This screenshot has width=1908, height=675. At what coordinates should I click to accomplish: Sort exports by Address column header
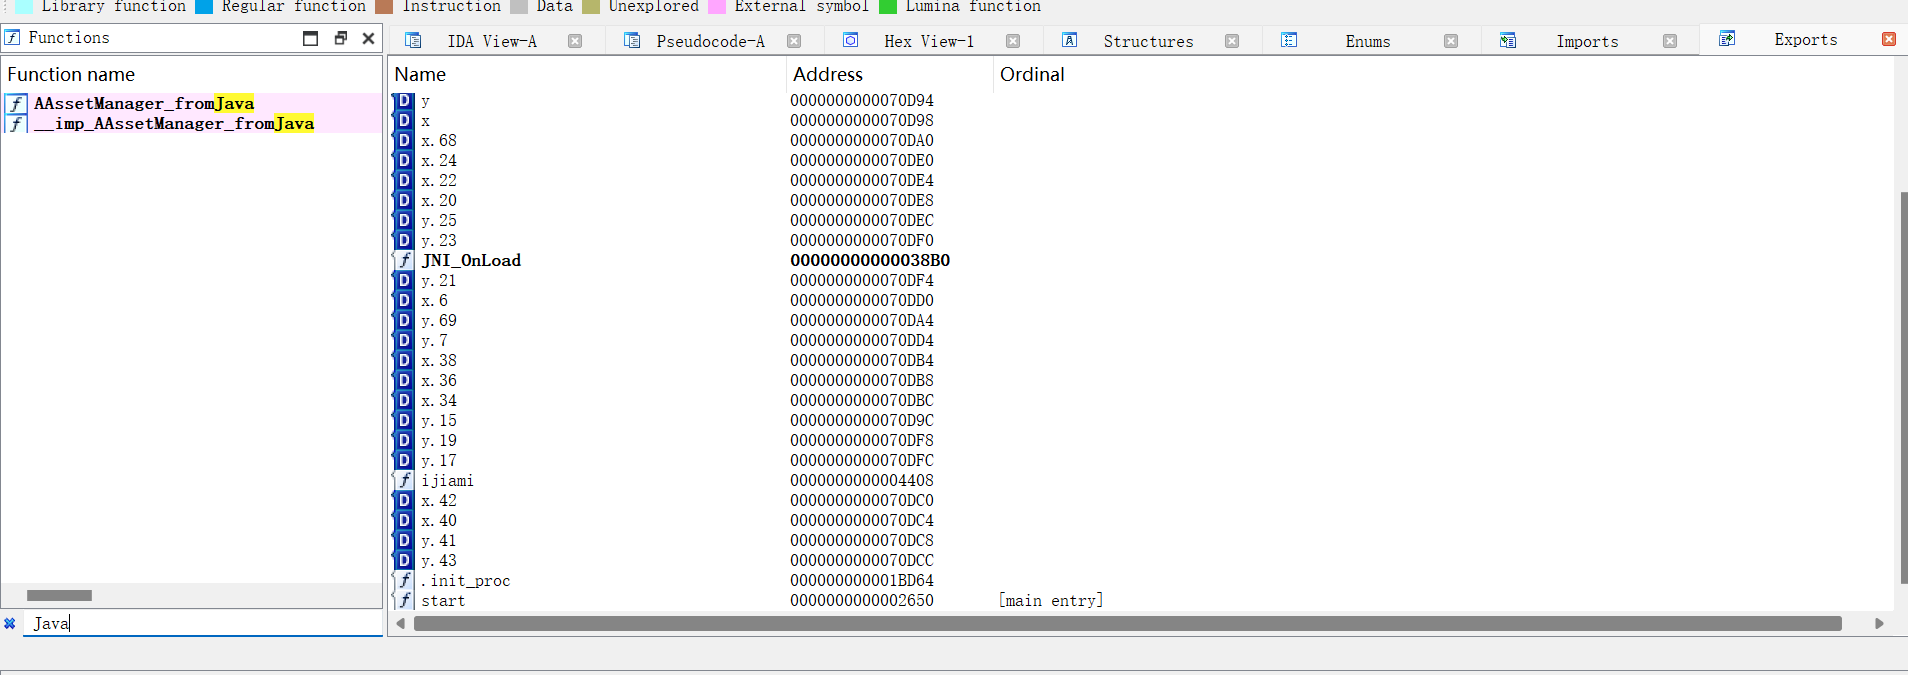[828, 75]
